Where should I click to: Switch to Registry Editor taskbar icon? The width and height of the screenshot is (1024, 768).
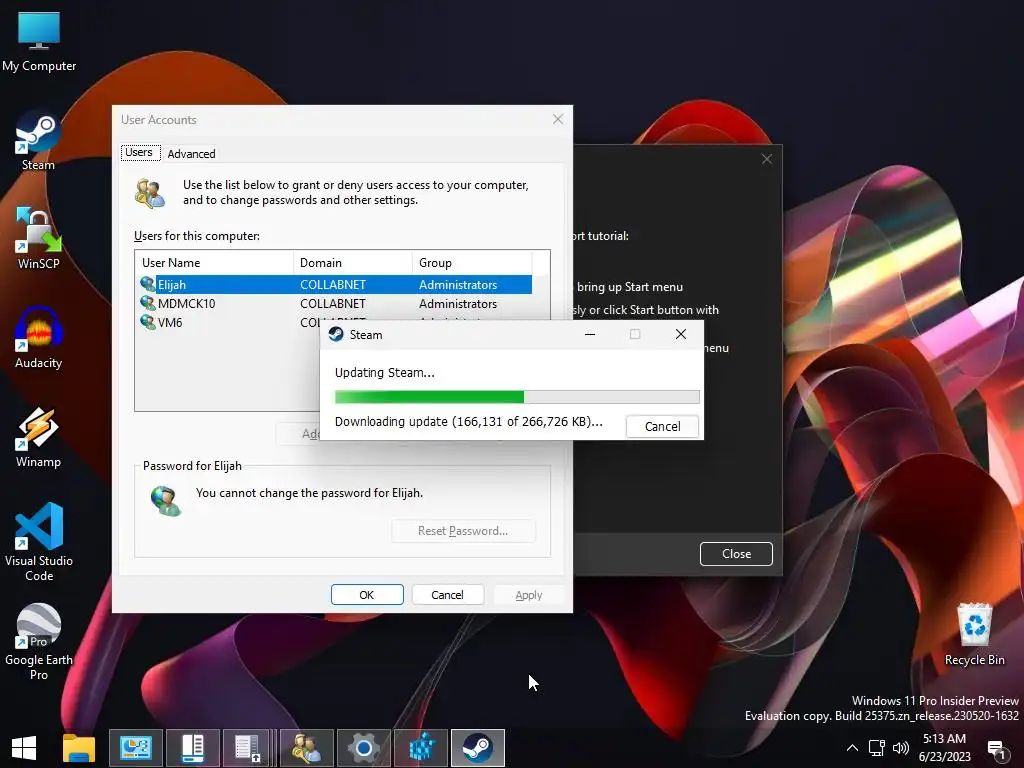click(x=421, y=748)
